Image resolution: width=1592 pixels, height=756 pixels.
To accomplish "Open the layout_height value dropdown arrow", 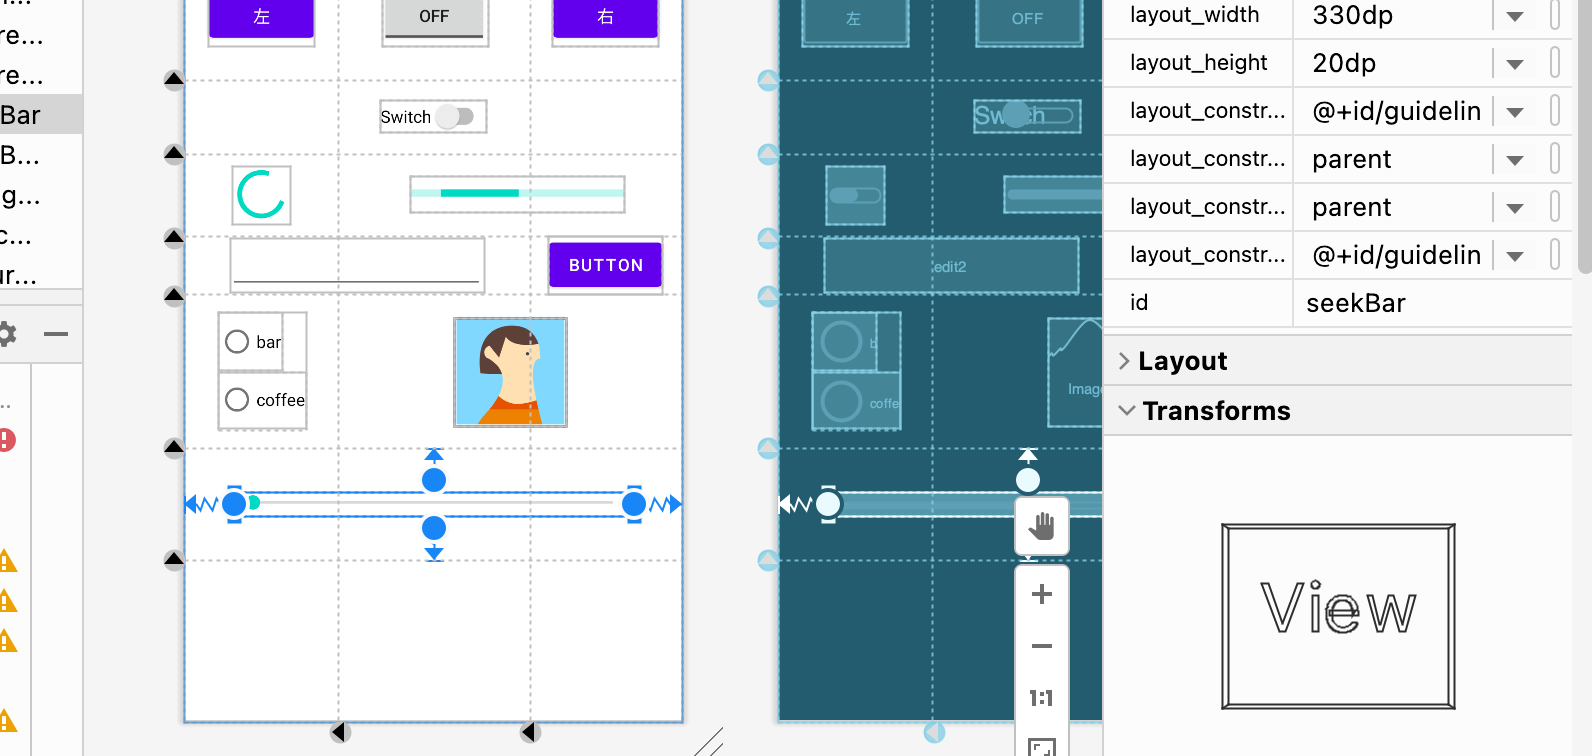I will [x=1515, y=64].
